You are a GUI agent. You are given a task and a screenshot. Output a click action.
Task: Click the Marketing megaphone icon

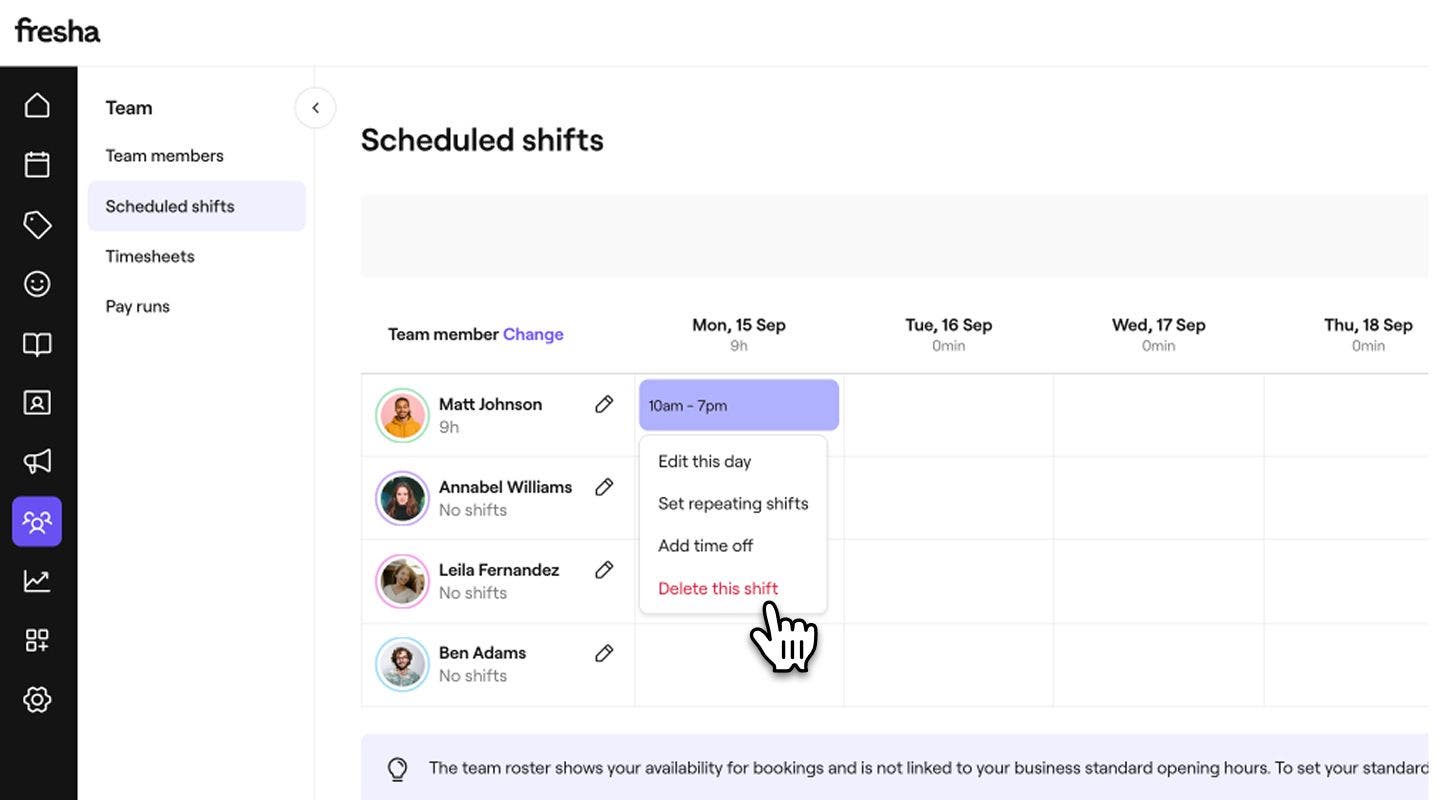[37, 461]
